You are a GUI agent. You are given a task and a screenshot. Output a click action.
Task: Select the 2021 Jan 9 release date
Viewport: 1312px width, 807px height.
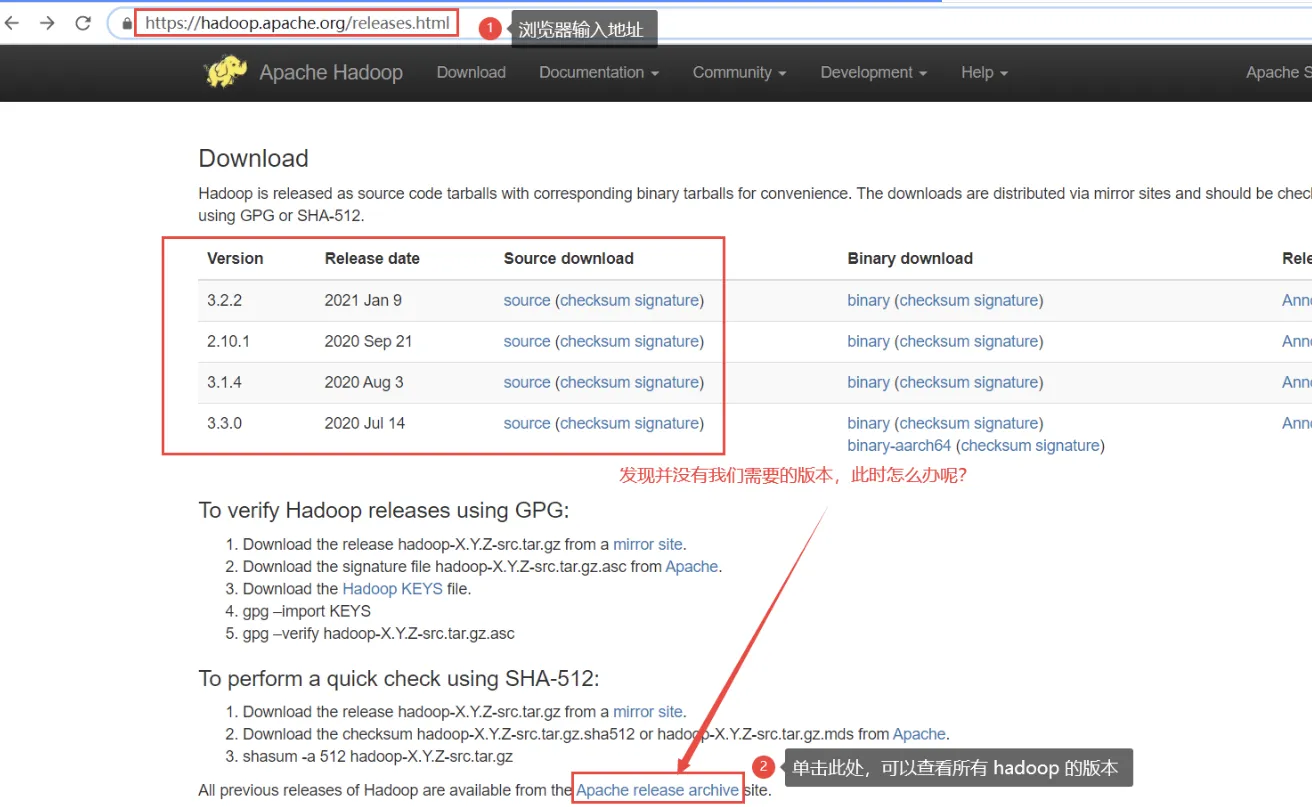363,300
